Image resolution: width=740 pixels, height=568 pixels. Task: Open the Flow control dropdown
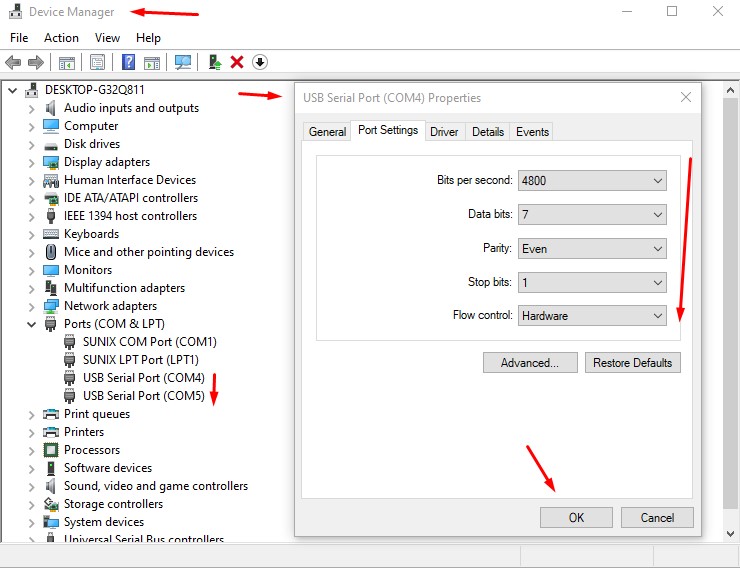pos(592,316)
